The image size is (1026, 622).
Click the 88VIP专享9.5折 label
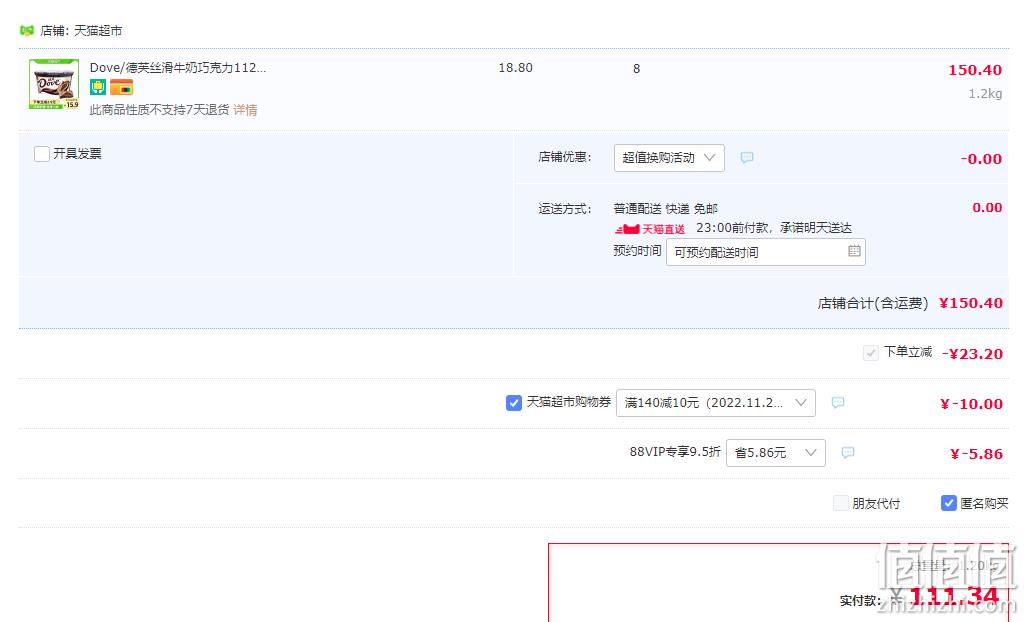click(x=675, y=452)
